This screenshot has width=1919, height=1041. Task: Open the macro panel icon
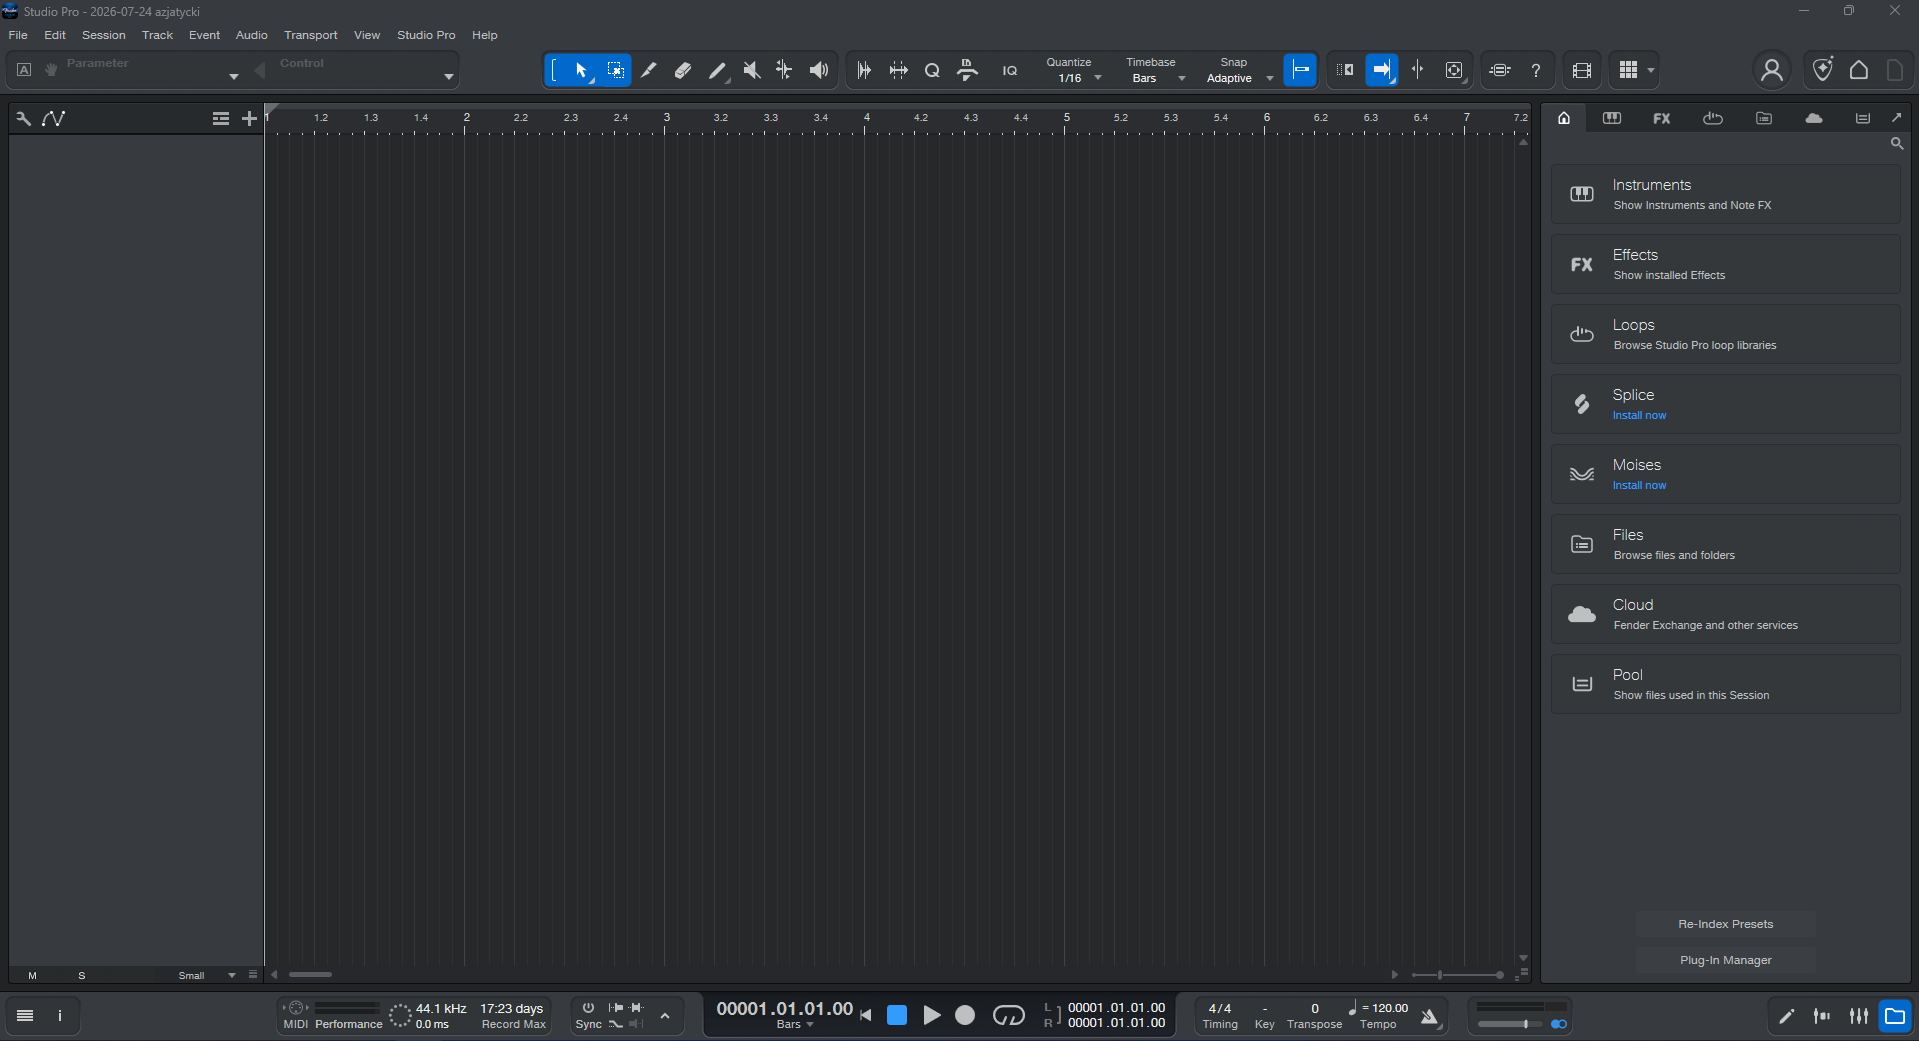click(1499, 70)
